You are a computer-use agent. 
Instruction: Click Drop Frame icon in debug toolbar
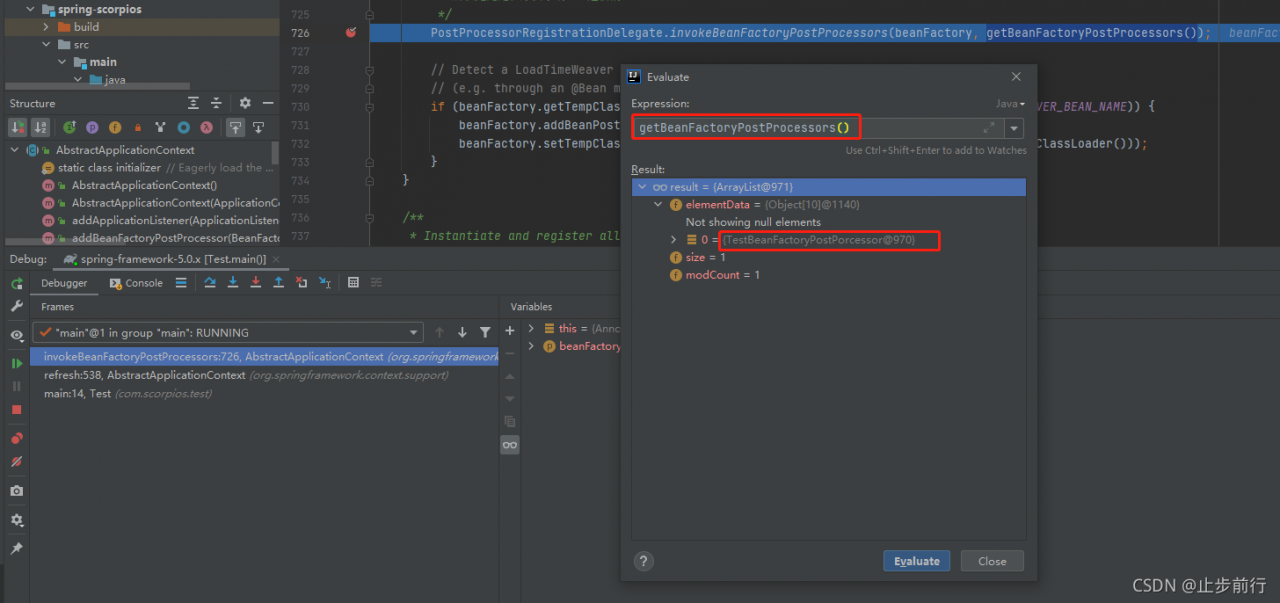pyautogui.click(x=302, y=283)
